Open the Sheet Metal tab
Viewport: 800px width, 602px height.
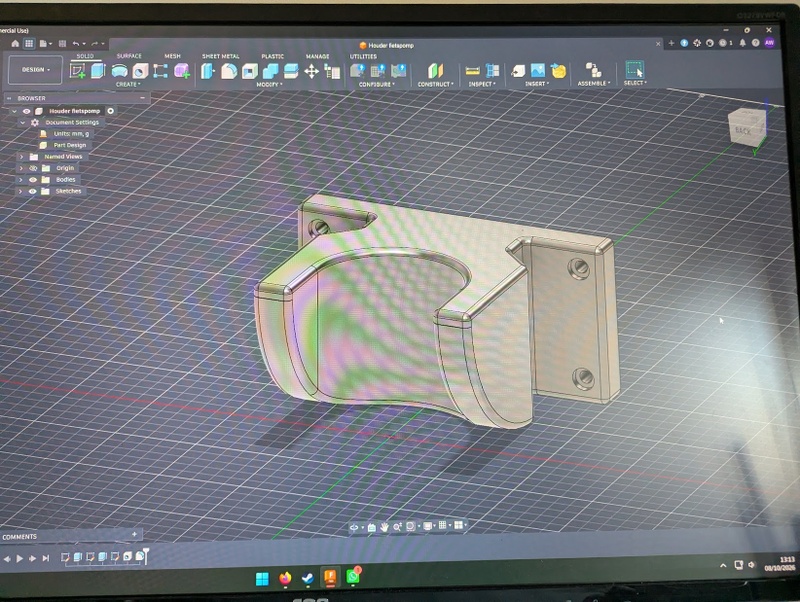pyautogui.click(x=220, y=56)
